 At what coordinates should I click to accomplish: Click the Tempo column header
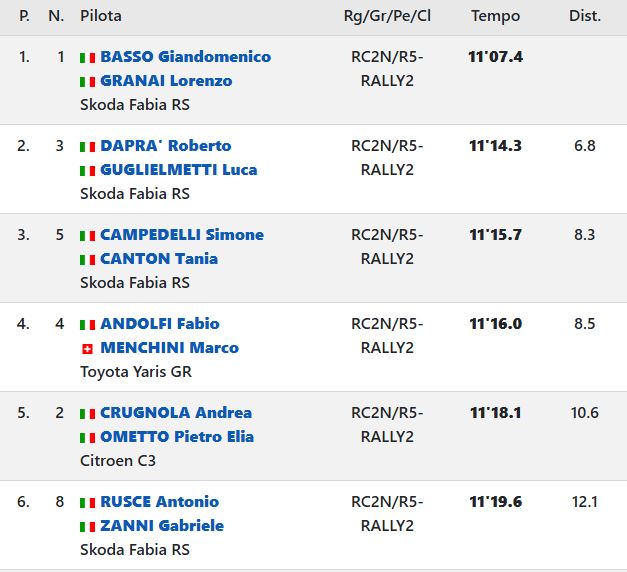tap(496, 16)
